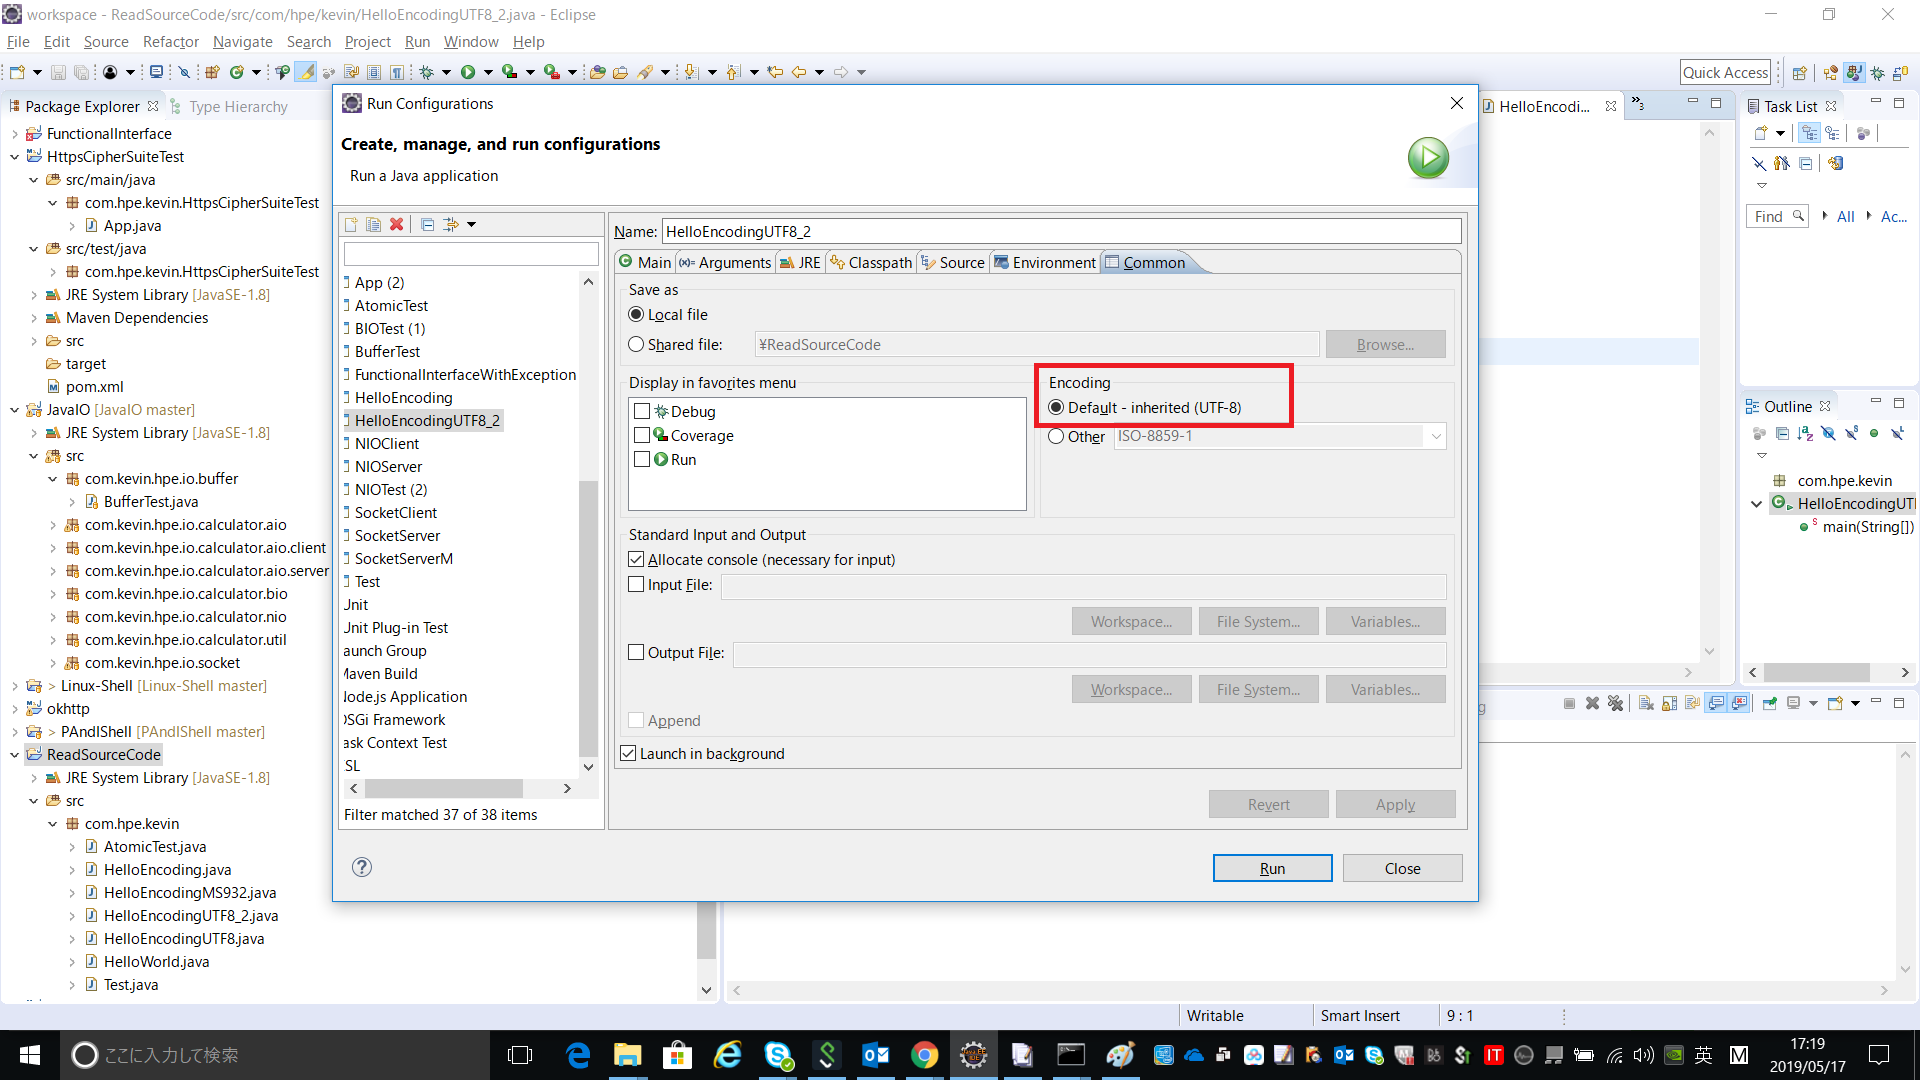Click the Close button in dialog
Image resolution: width=1920 pixels, height=1080 pixels.
tap(1402, 868)
